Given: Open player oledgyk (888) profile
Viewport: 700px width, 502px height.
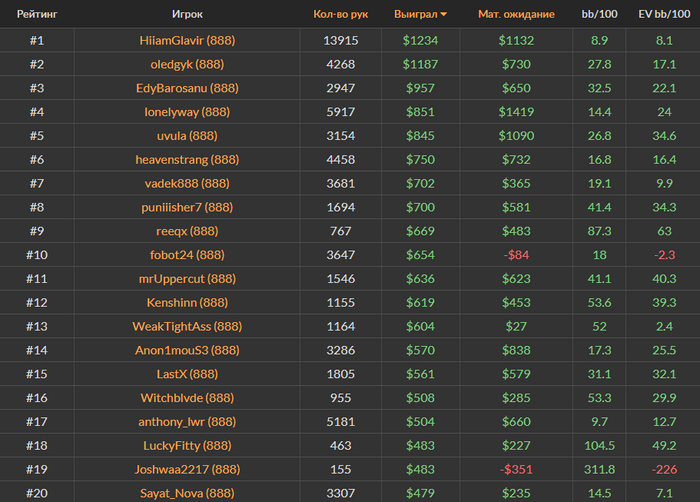Looking at the screenshot, I should click(187, 64).
